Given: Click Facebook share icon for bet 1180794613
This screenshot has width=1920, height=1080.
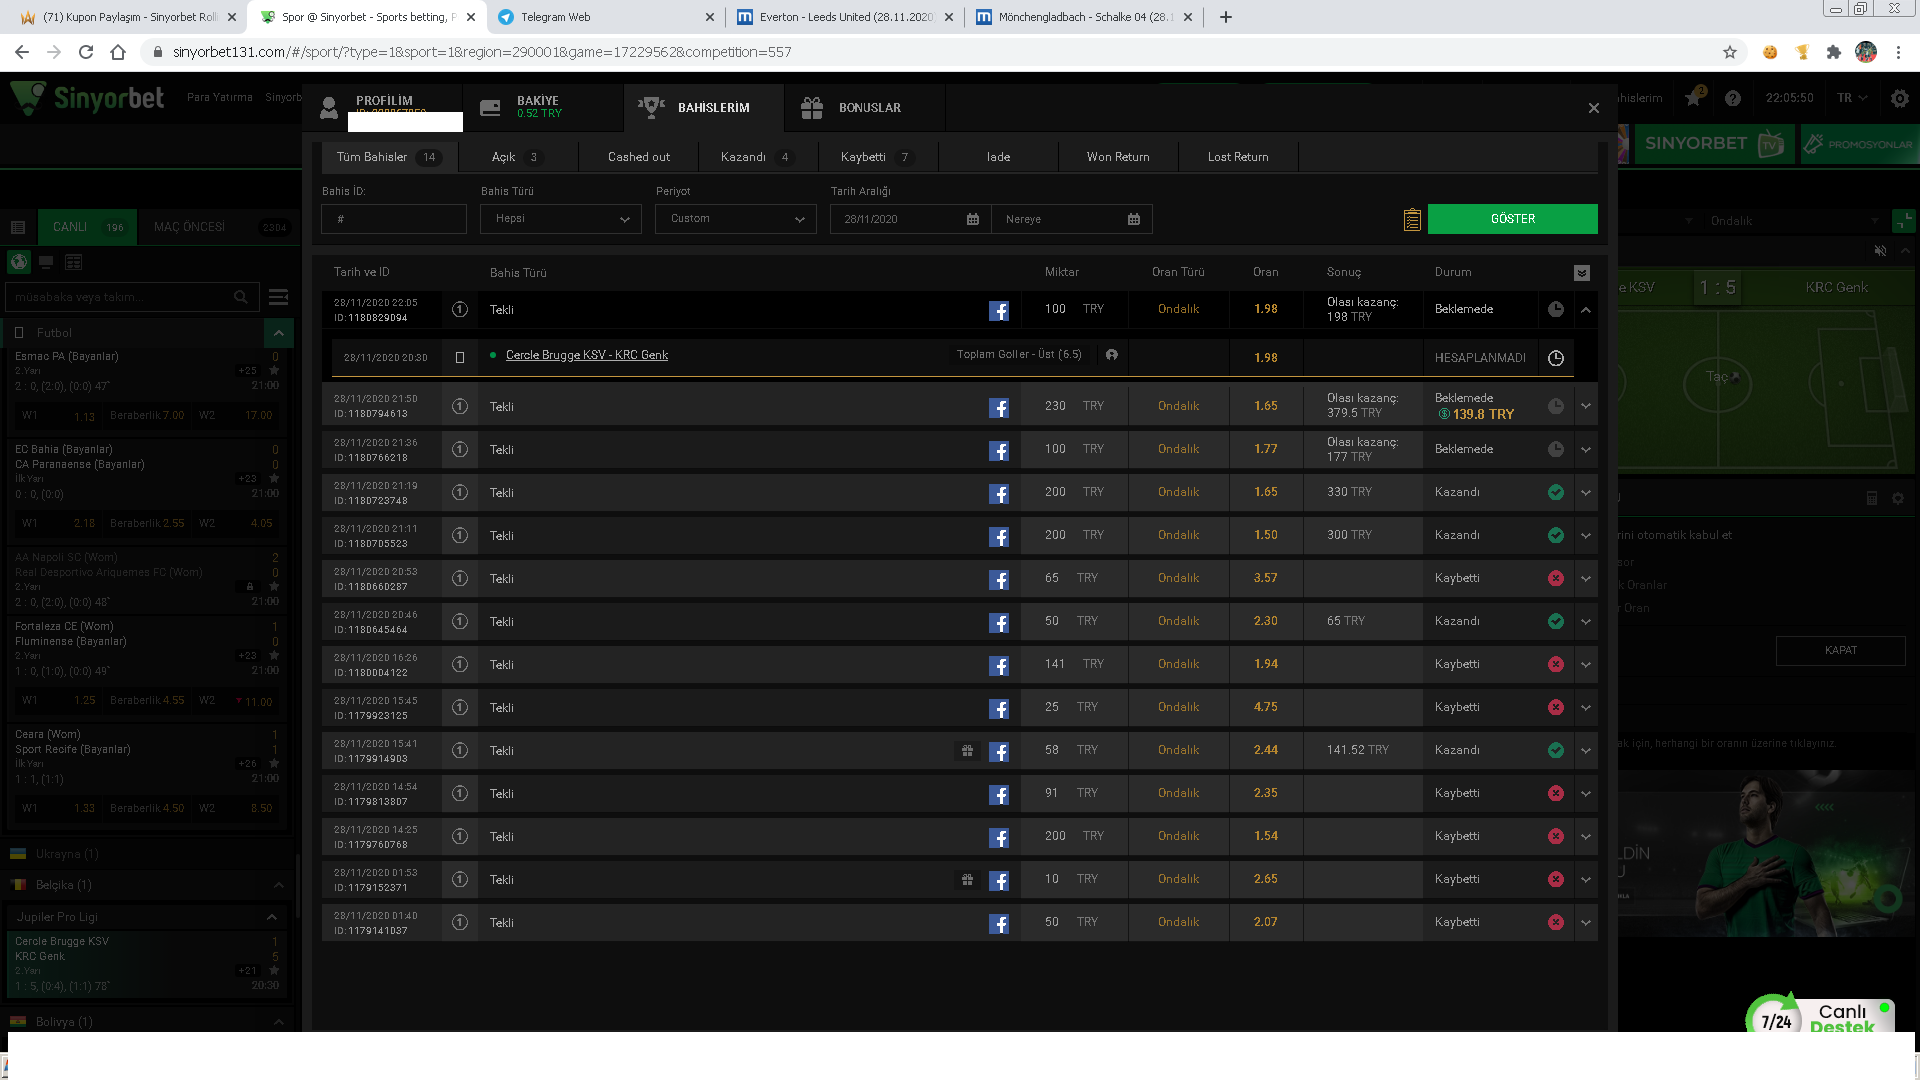Looking at the screenshot, I should 998,408.
